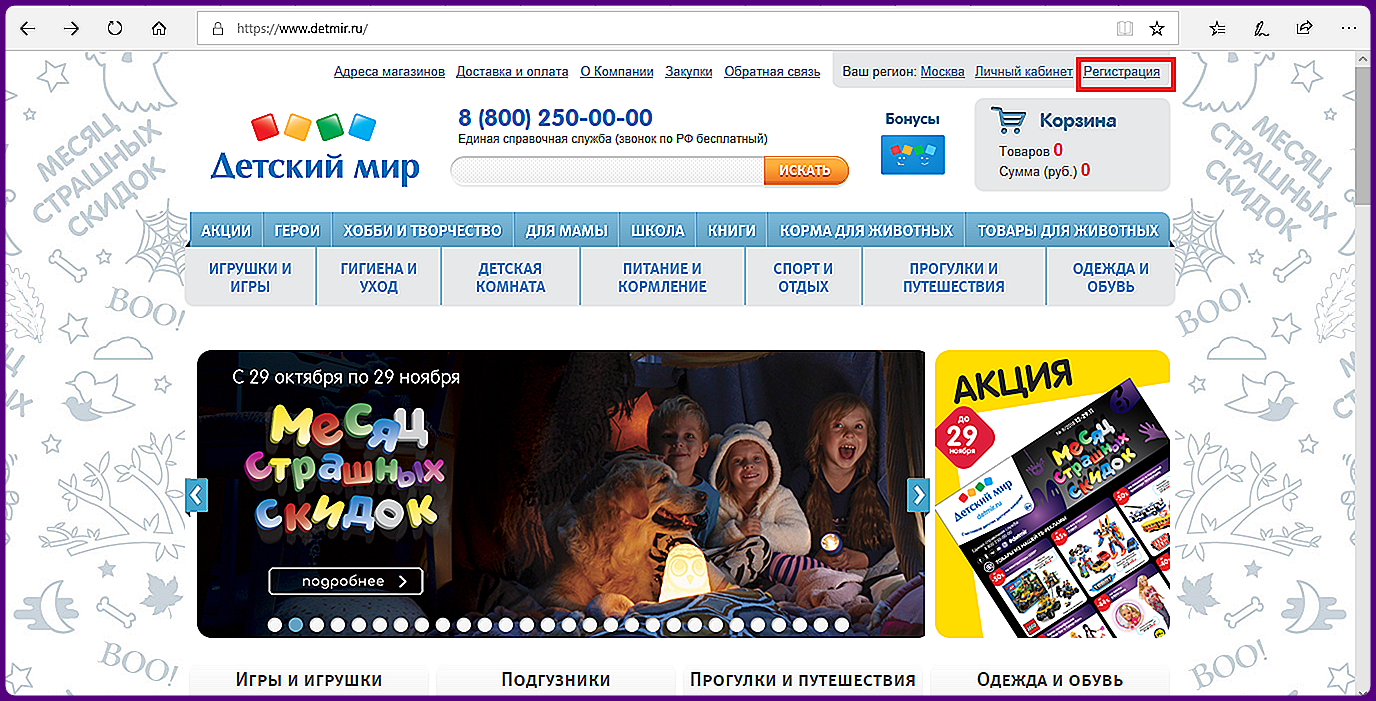This screenshot has width=1376, height=701.
Task: Open ПРОГУЛКИ И ПУТЕШЕСТВИЯ category
Action: click(954, 277)
